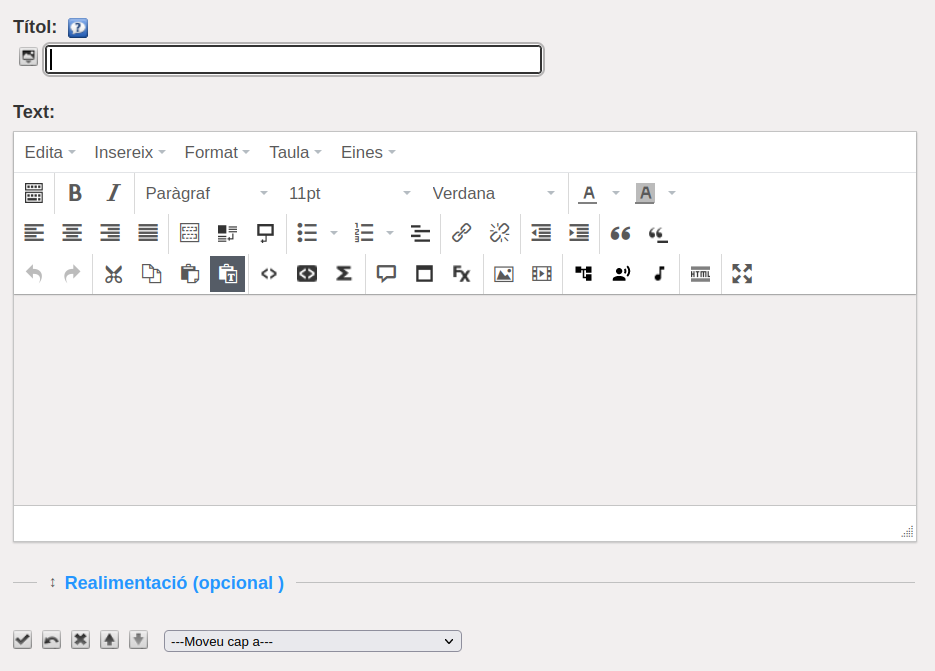Toggle italic formatting
Screen dimensions: 935x671
click(x=113, y=193)
